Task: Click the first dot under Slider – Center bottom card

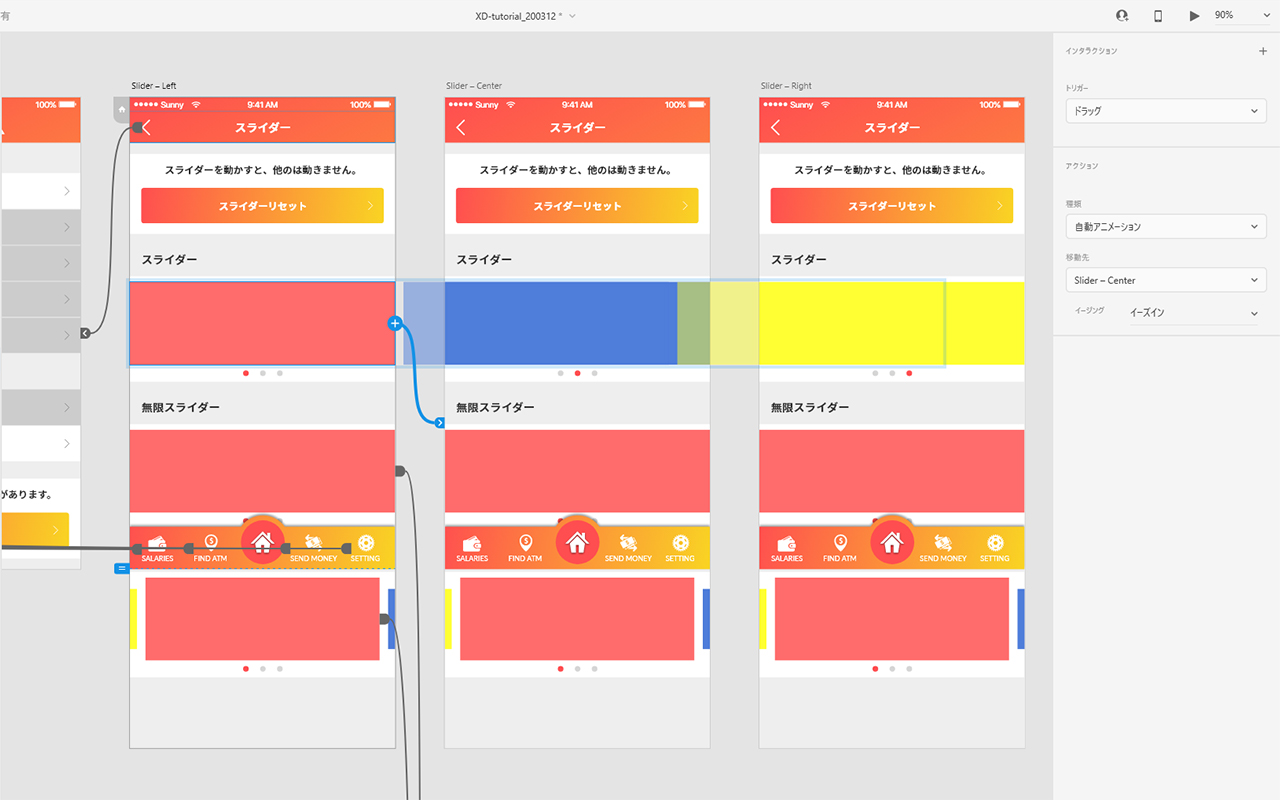Action: pos(561,669)
